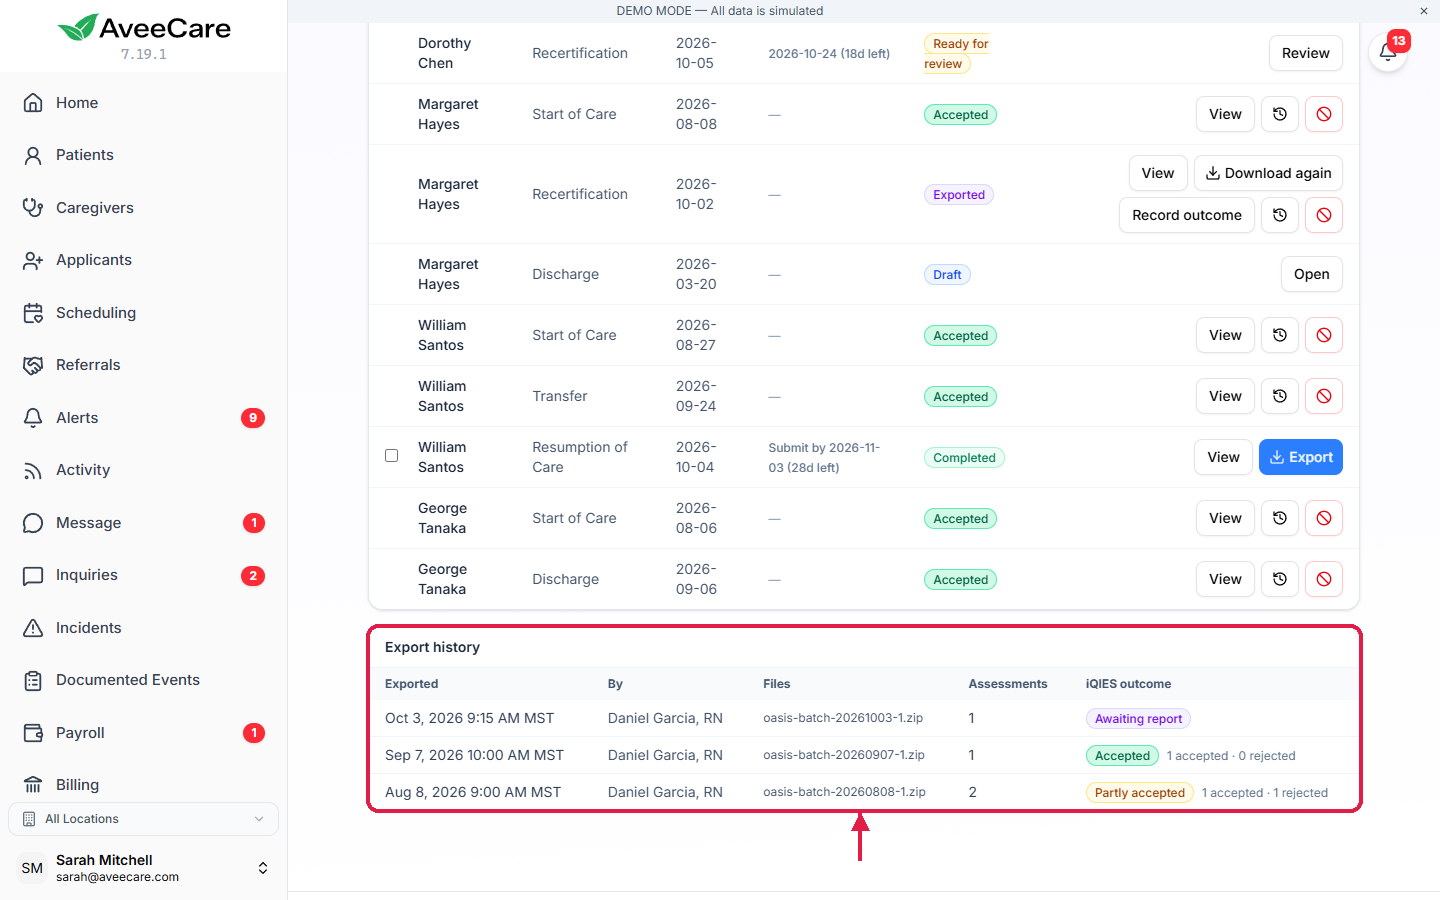Click void icon for George Tanaka Discharge
The height and width of the screenshot is (900, 1440).
click(x=1324, y=579)
